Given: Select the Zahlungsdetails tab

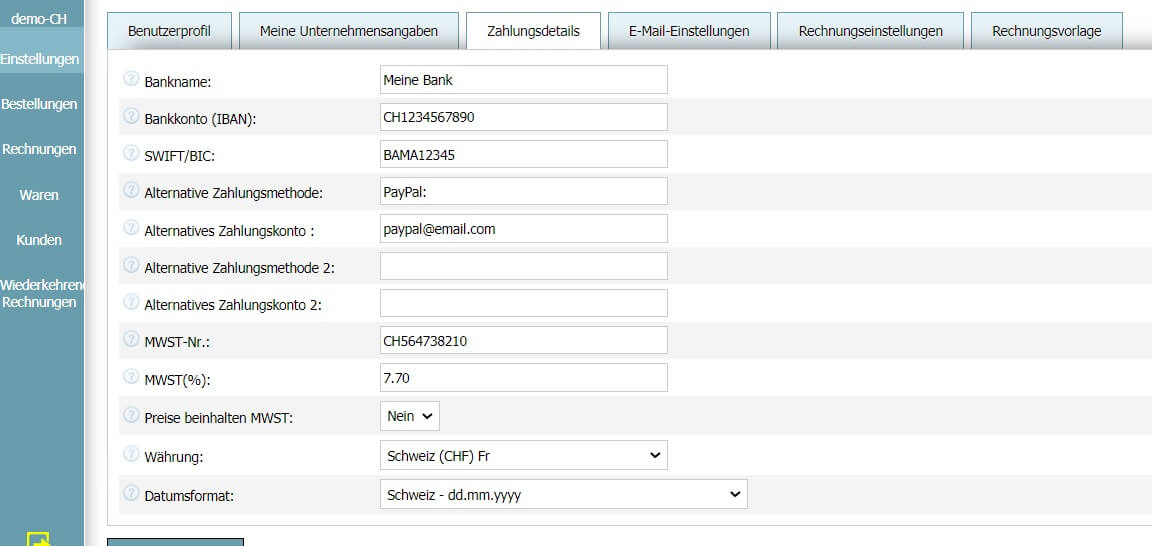Looking at the screenshot, I should [x=533, y=31].
